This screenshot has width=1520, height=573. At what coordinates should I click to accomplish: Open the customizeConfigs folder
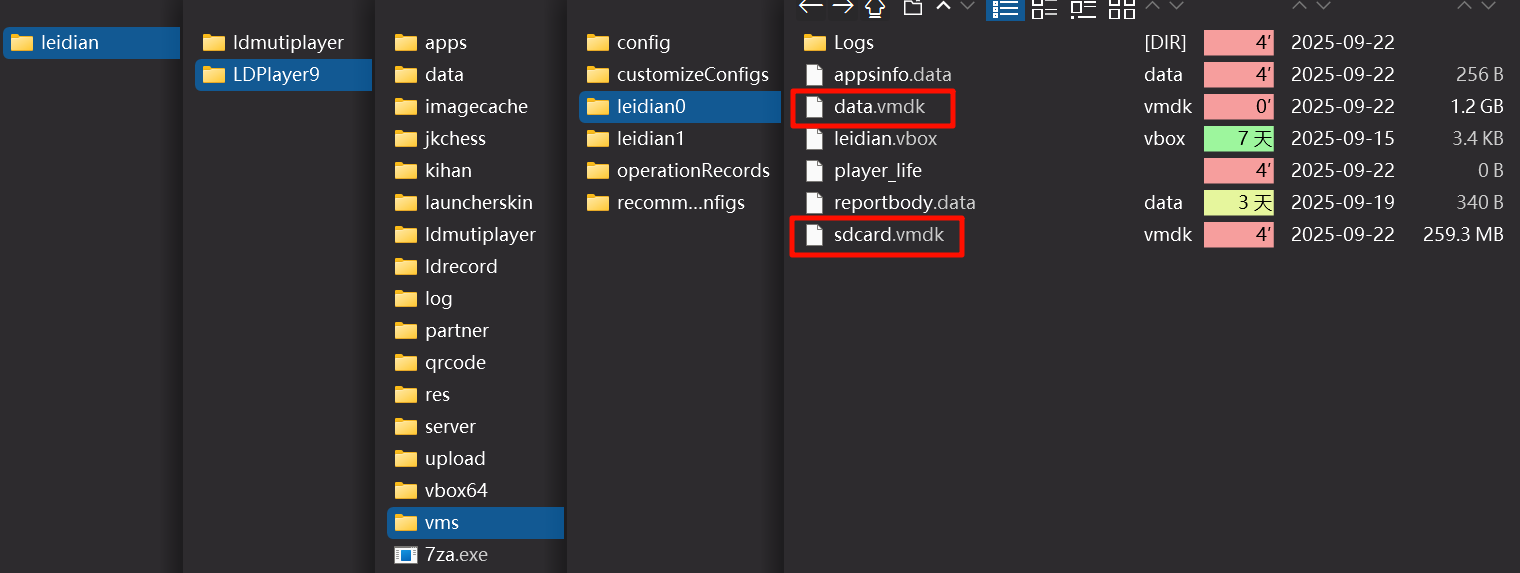point(692,74)
